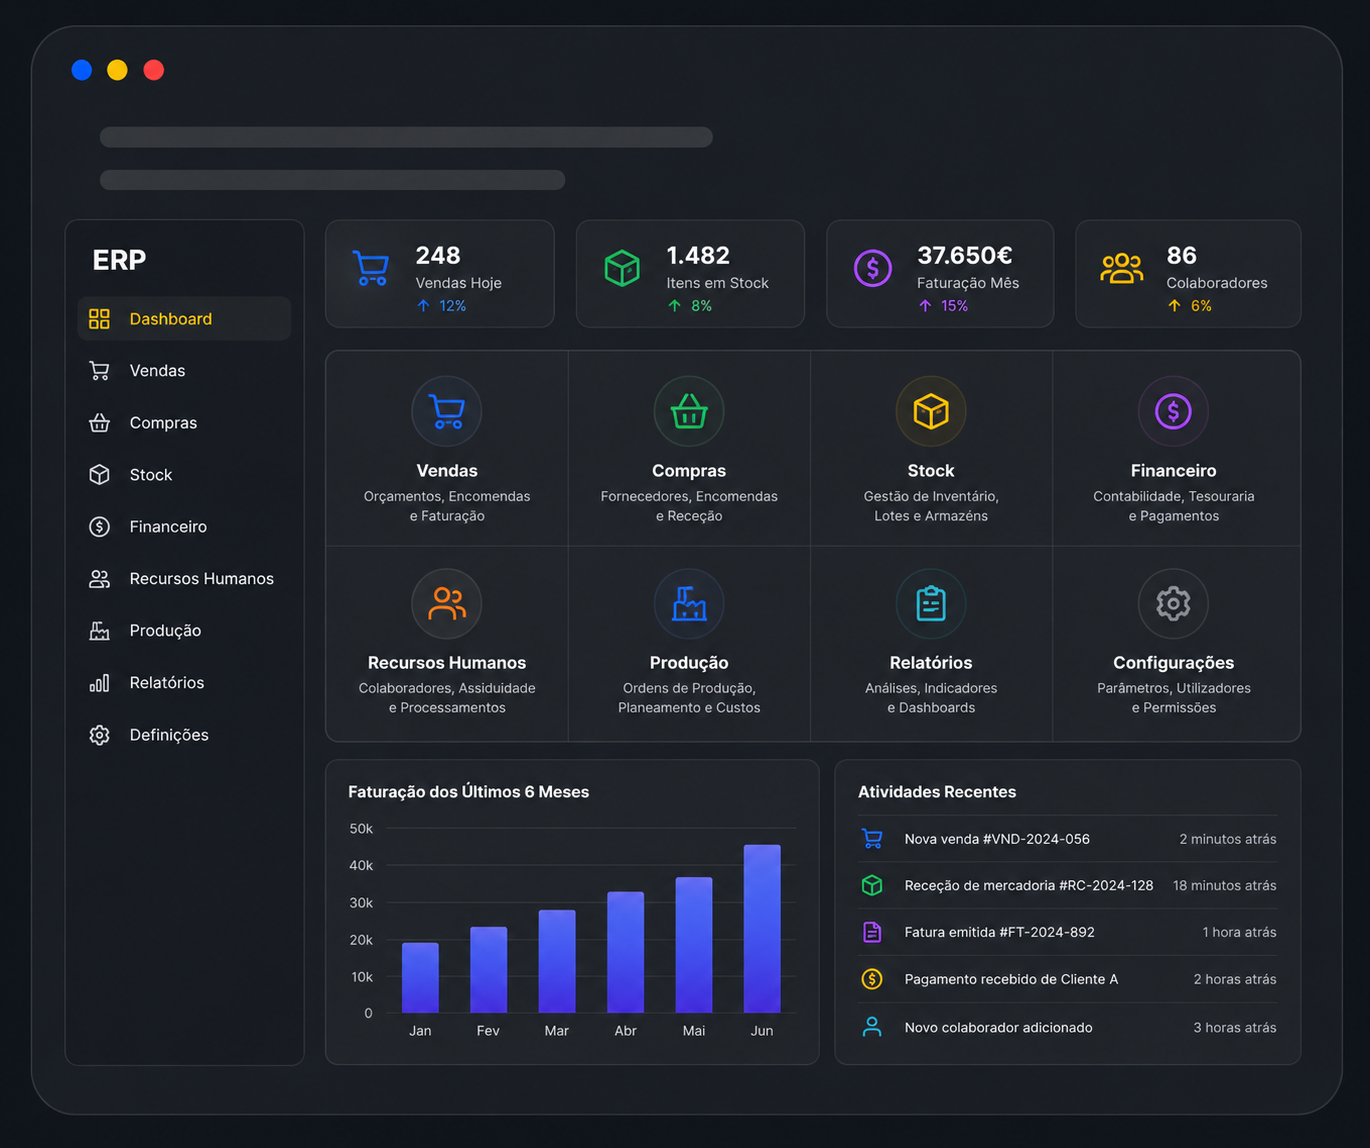Select Dashboard in the sidebar
Image resolution: width=1370 pixels, height=1148 pixels.
pyautogui.click(x=184, y=319)
